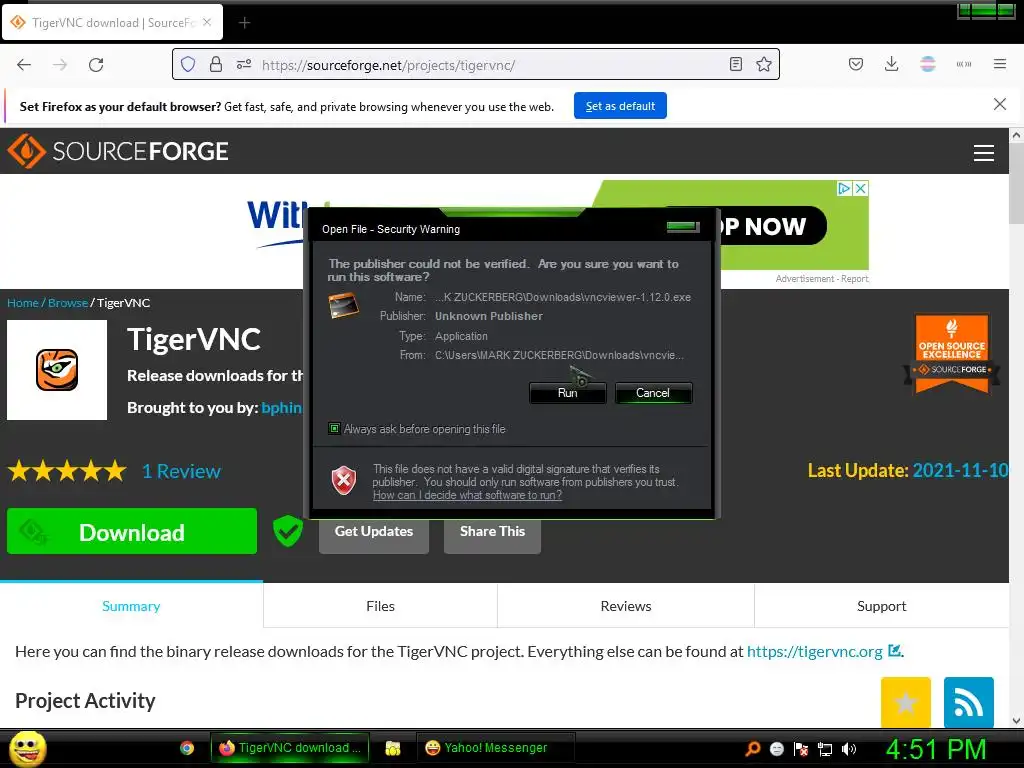This screenshot has height=768, width=1024.
Task: Click the volume speaker tray icon
Action: coord(849,749)
